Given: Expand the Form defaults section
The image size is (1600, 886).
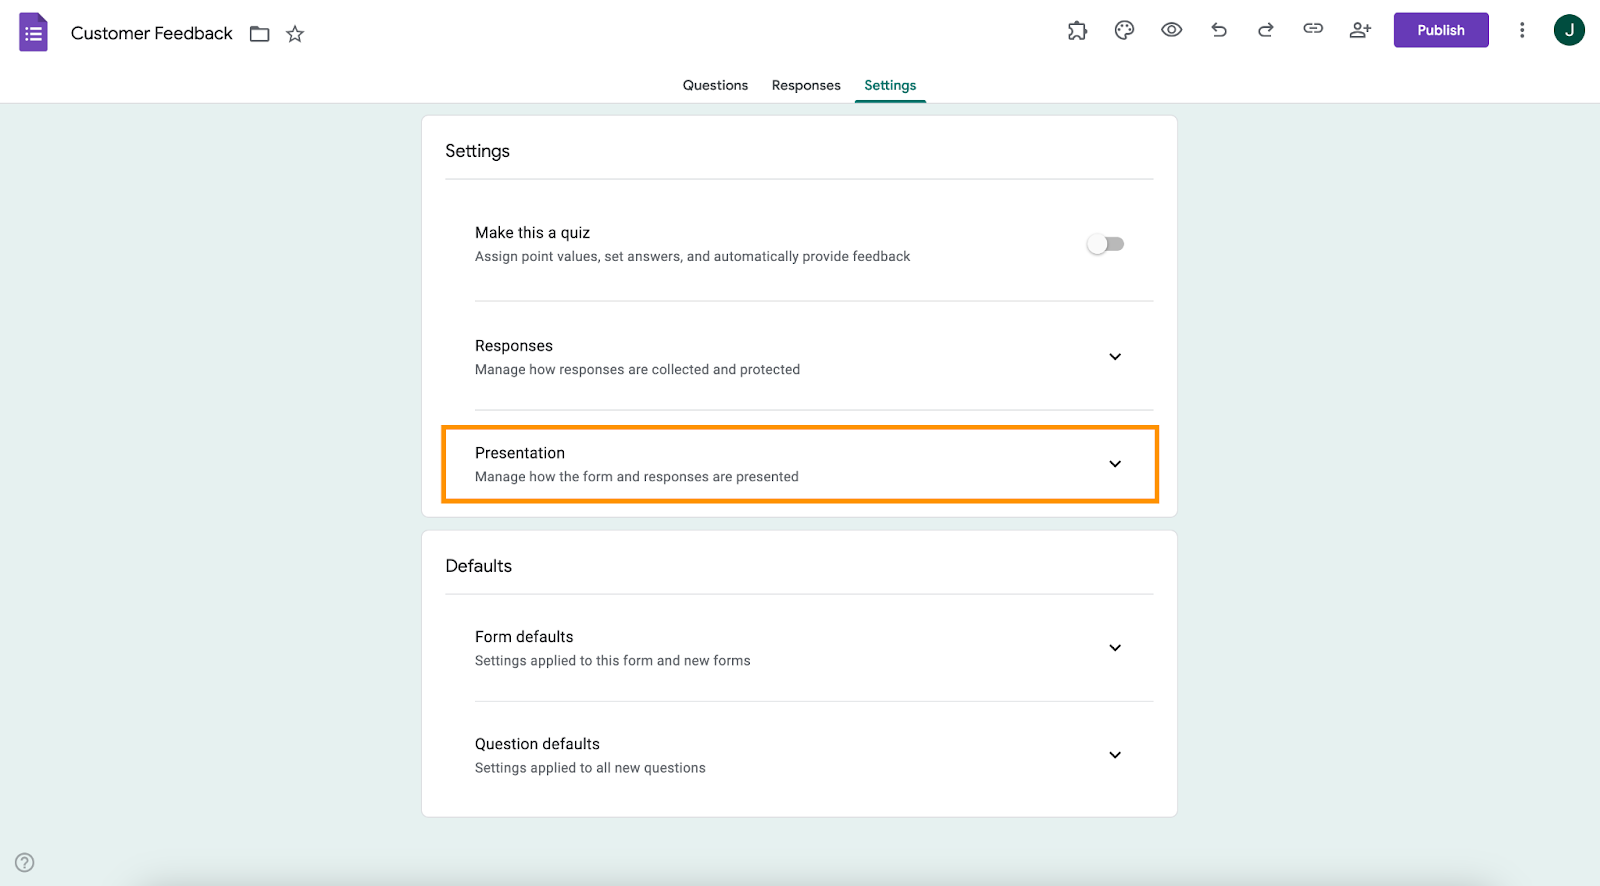Looking at the screenshot, I should (1115, 648).
